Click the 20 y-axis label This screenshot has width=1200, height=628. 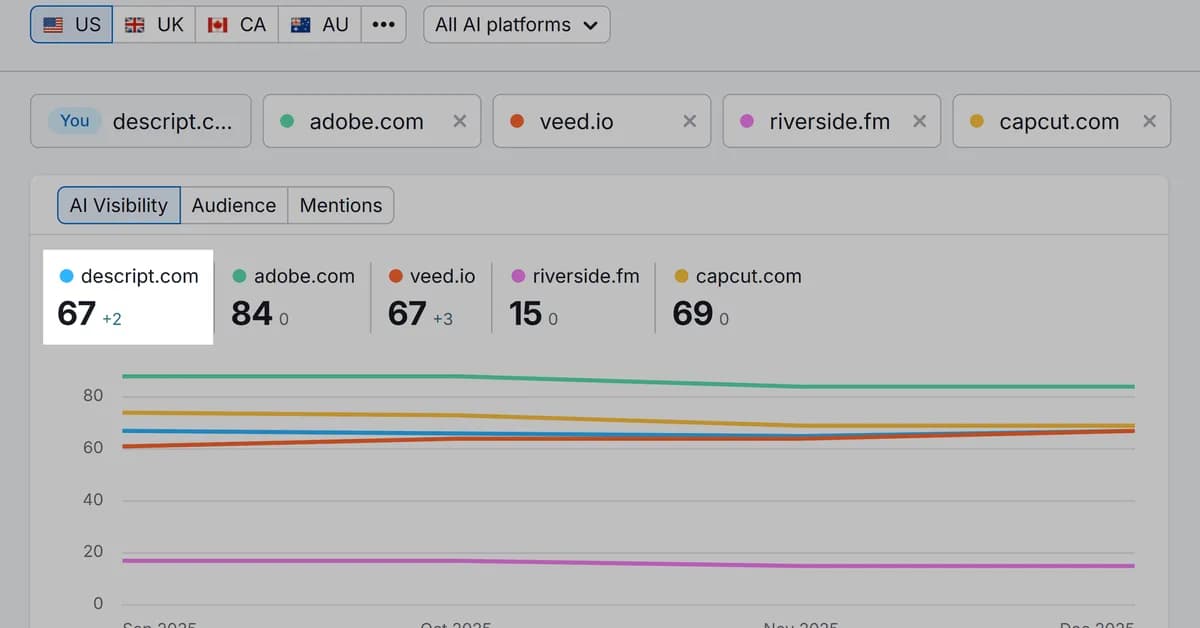coord(93,552)
